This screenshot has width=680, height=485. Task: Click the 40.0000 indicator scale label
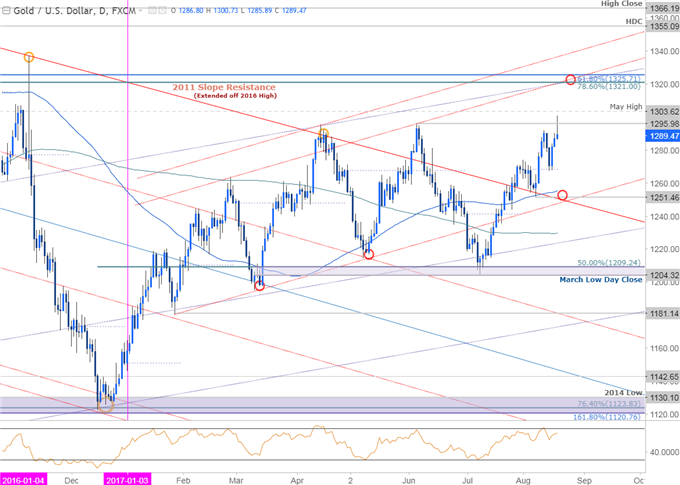click(664, 452)
